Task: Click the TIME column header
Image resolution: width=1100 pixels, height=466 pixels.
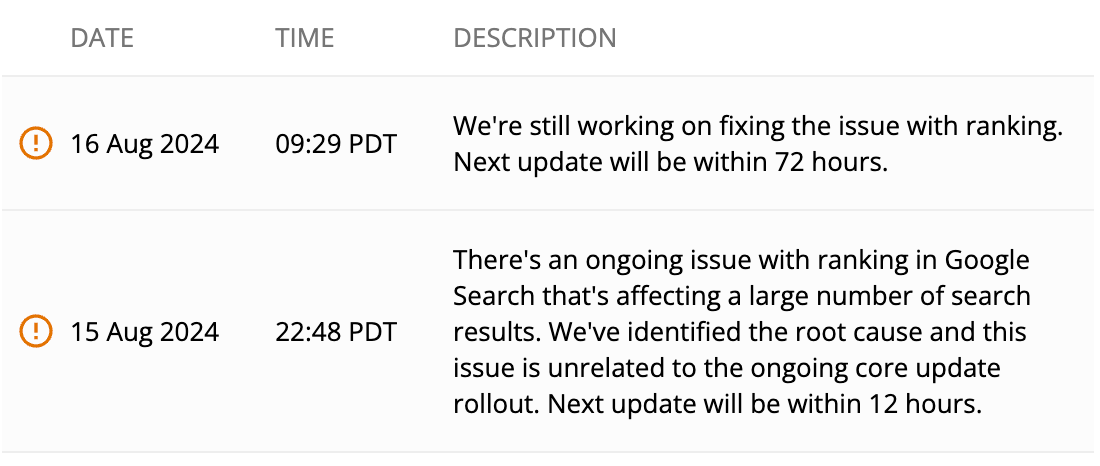Action: pyautogui.click(x=304, y=39)
